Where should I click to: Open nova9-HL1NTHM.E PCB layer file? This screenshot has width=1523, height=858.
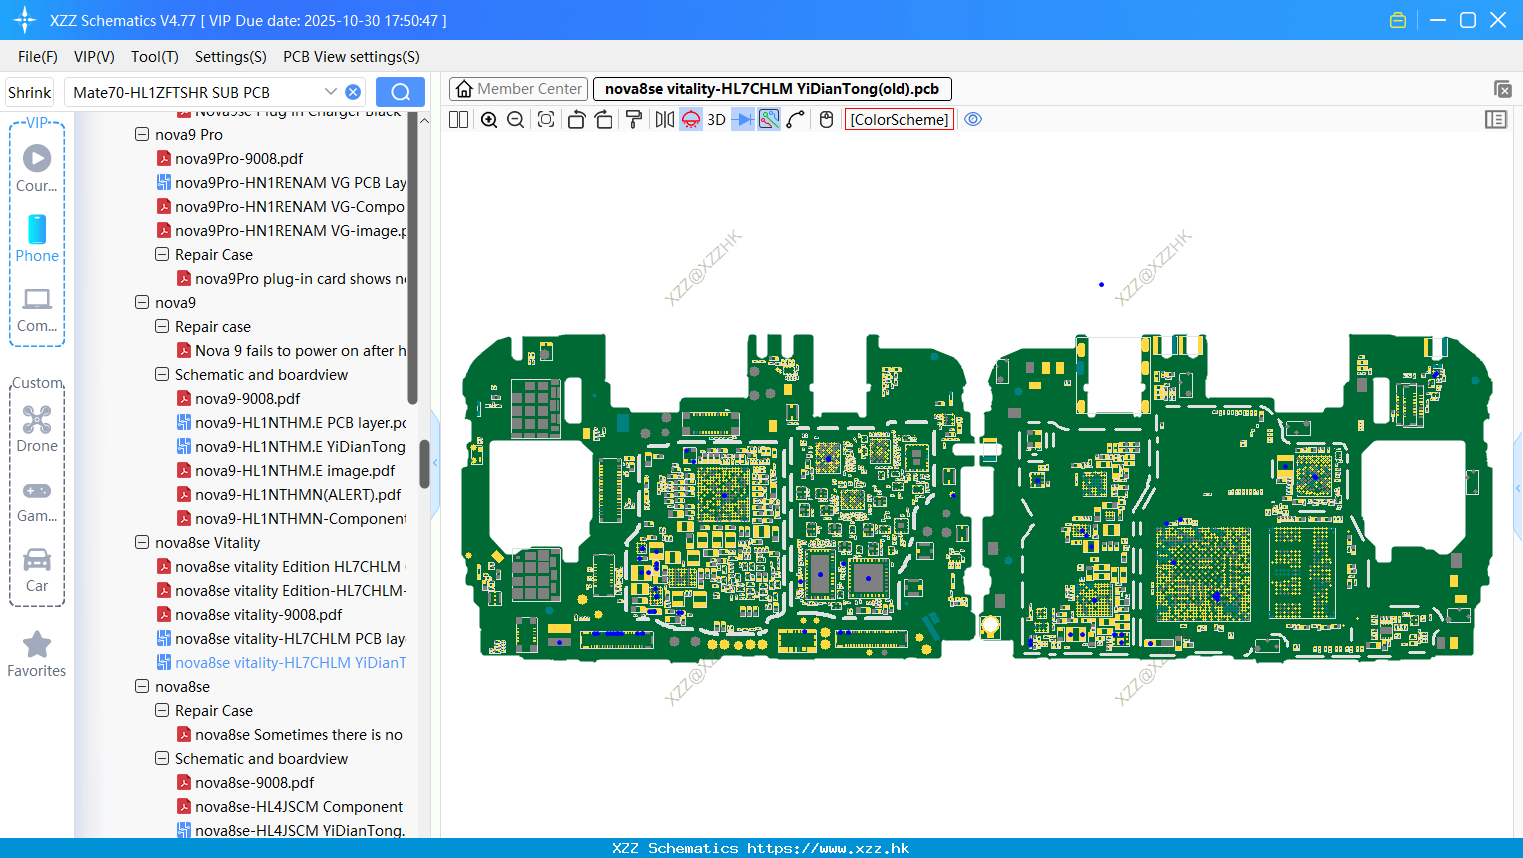[x=300, y=422]
